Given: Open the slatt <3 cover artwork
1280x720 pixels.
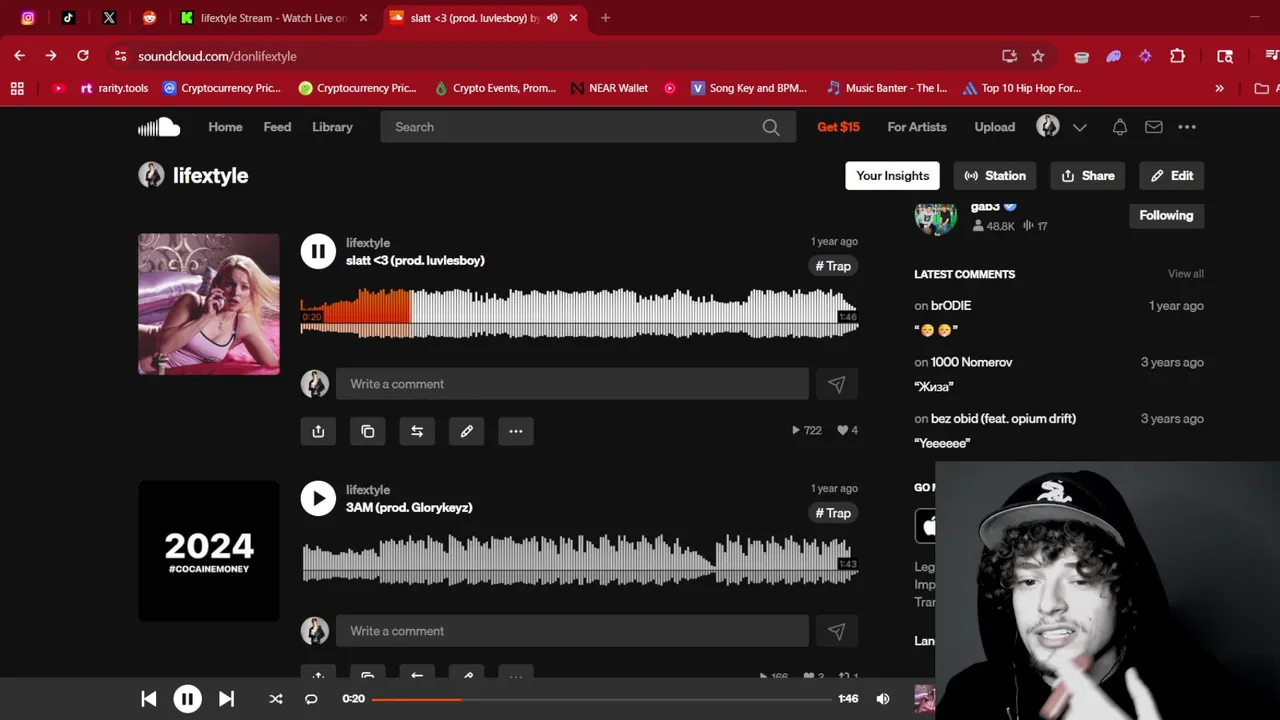Looking at the screenshot, I should (x=209, y=304).
